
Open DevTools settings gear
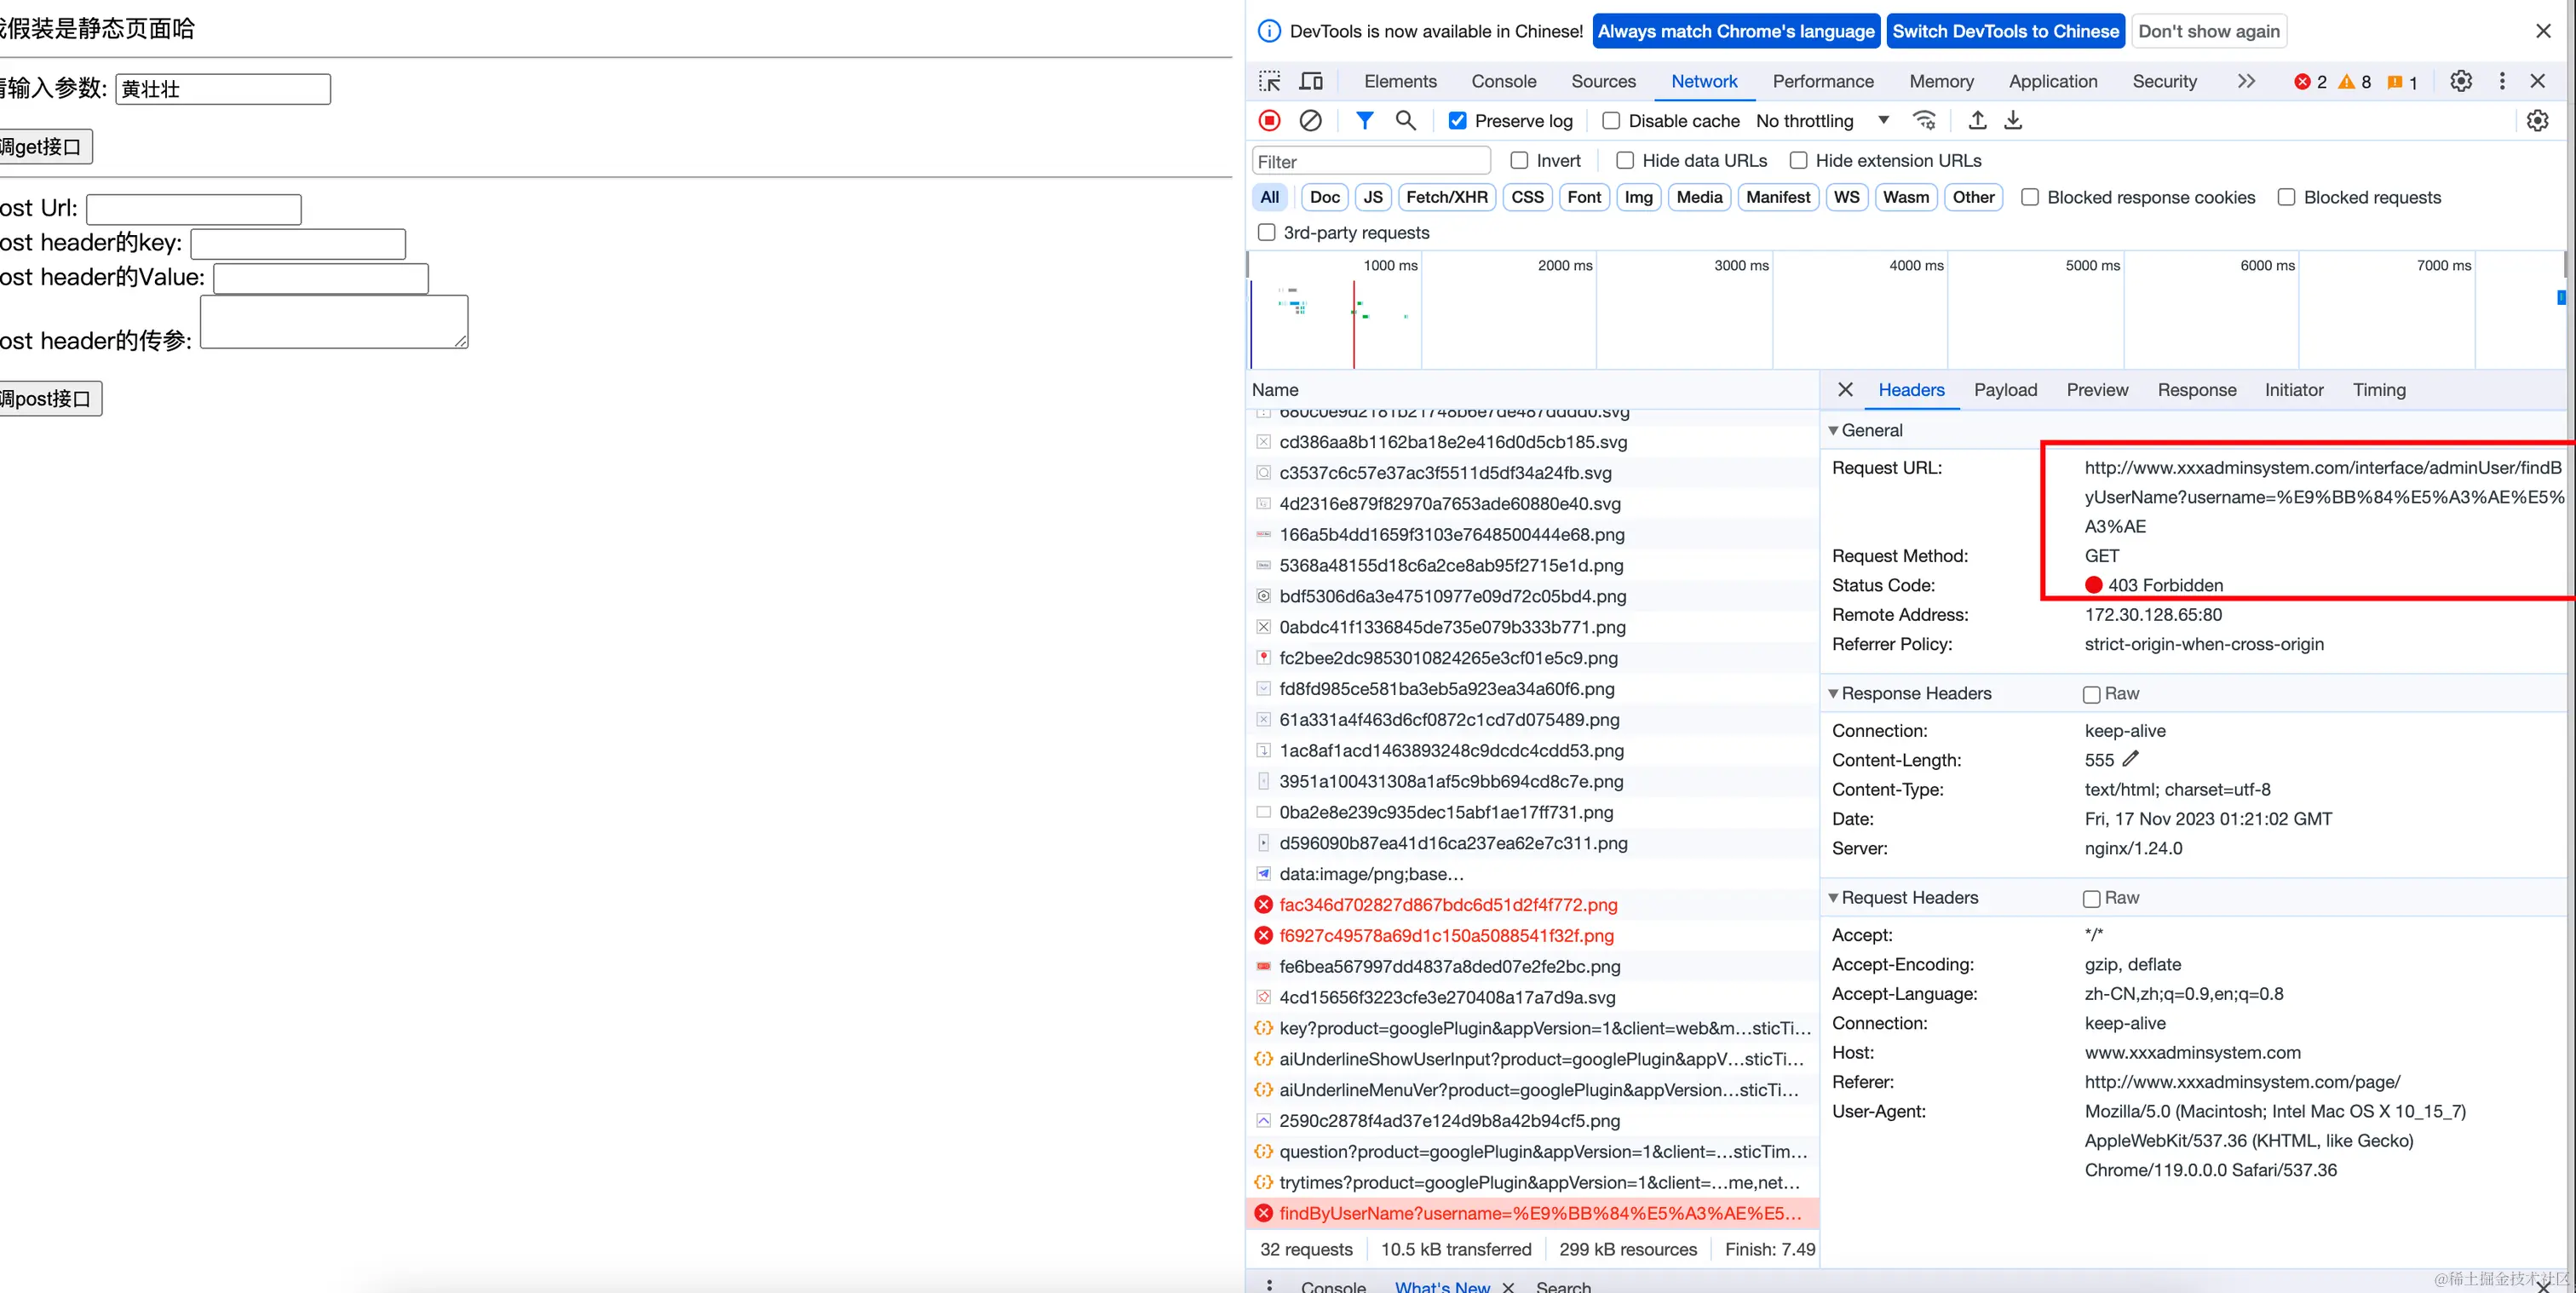2461,81
